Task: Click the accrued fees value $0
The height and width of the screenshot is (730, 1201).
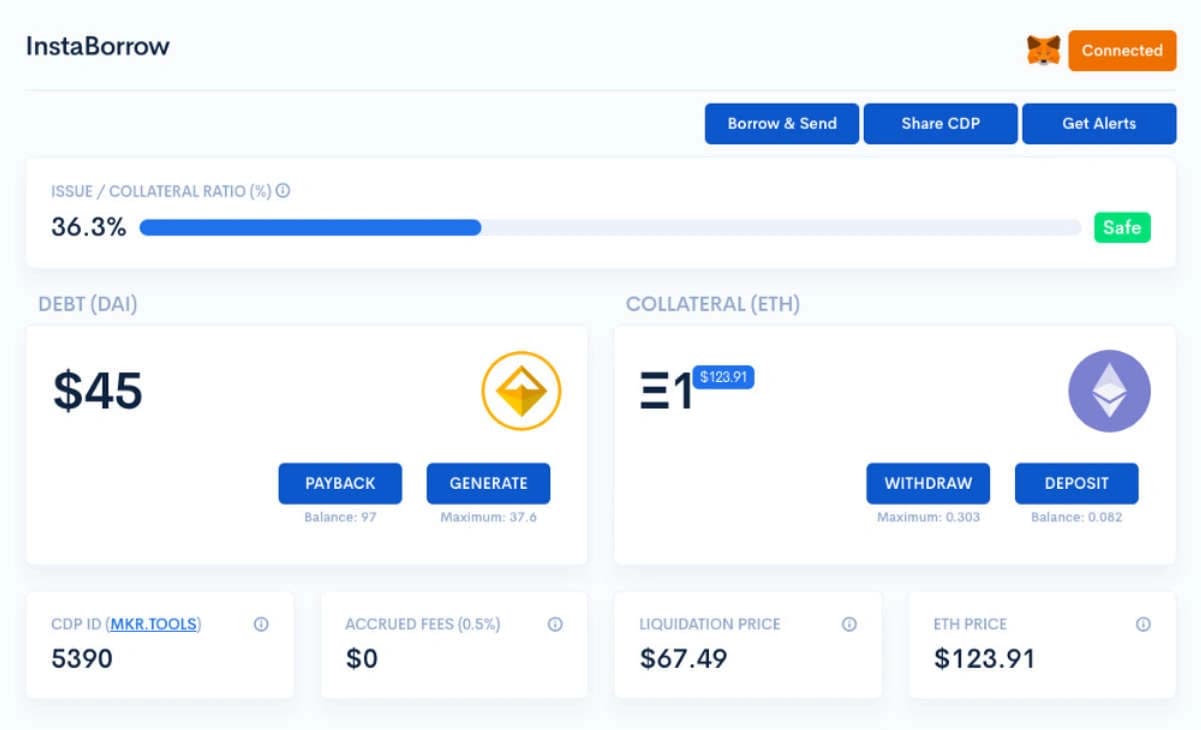Action: click(362, 658)
